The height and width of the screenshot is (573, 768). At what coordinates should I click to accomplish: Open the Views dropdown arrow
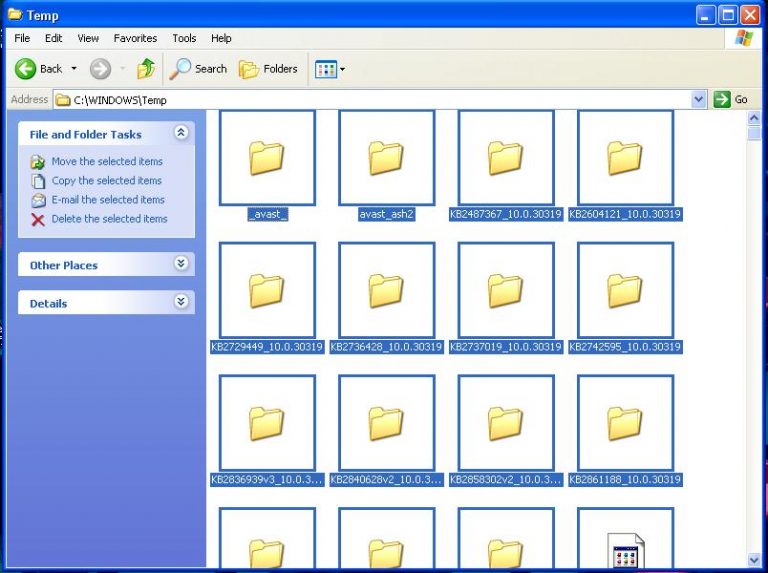[x=342, y=69]
